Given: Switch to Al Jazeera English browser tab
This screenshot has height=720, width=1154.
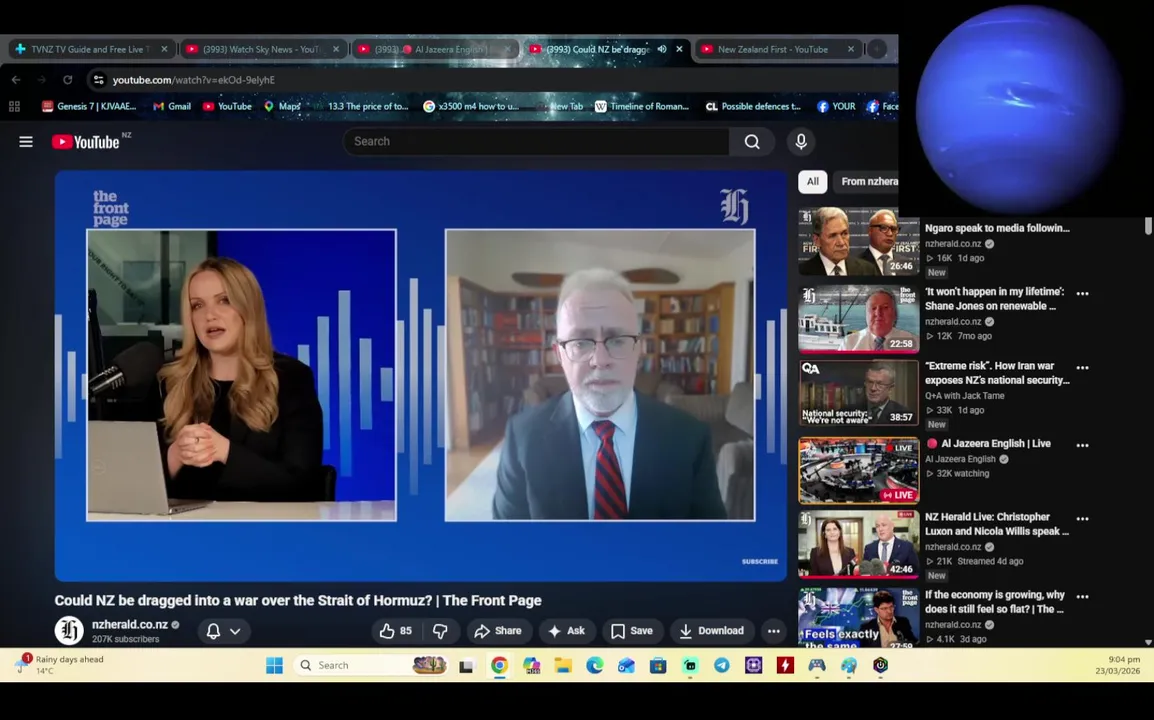Looking at the screenshot, I should point(434,49).
